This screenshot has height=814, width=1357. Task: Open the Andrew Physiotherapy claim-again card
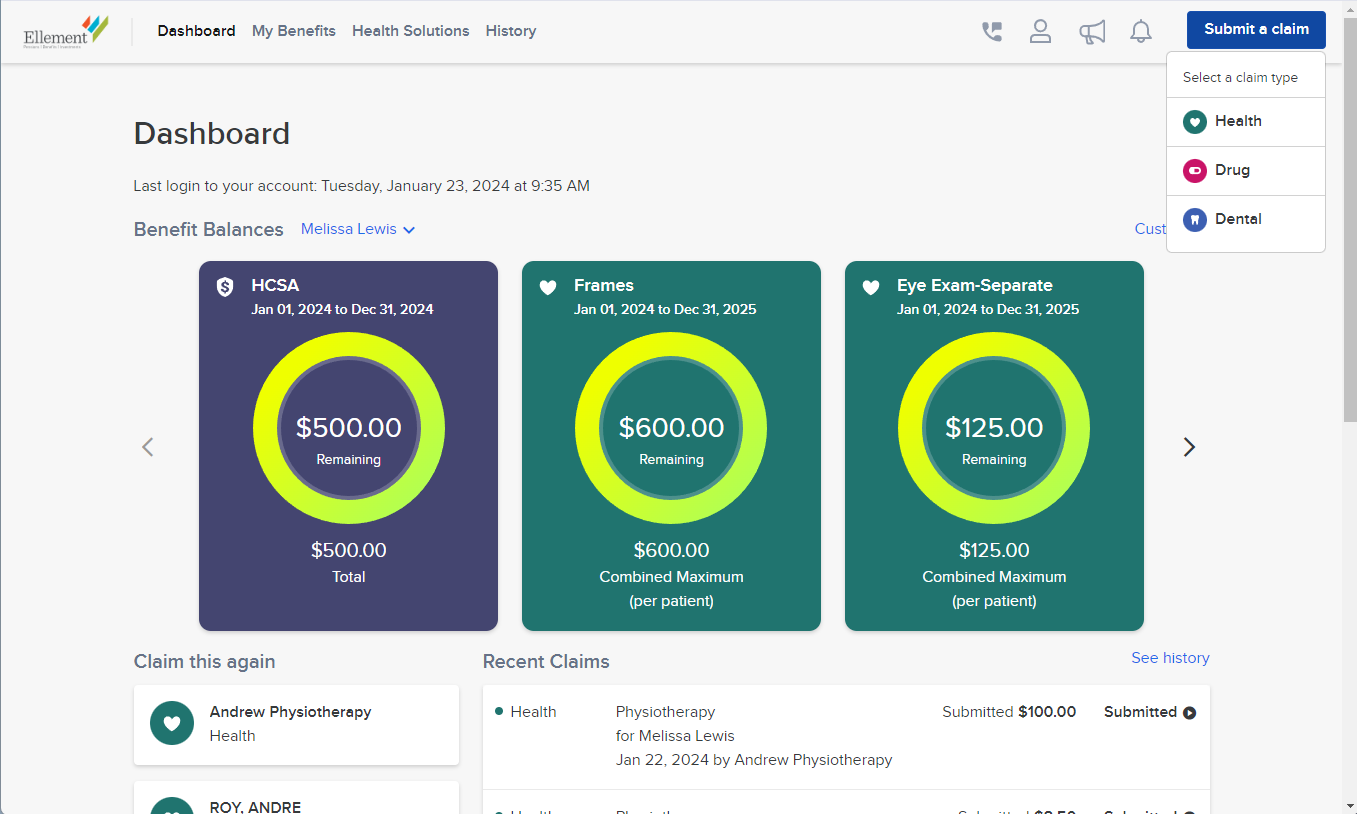(x=296, y=725)
